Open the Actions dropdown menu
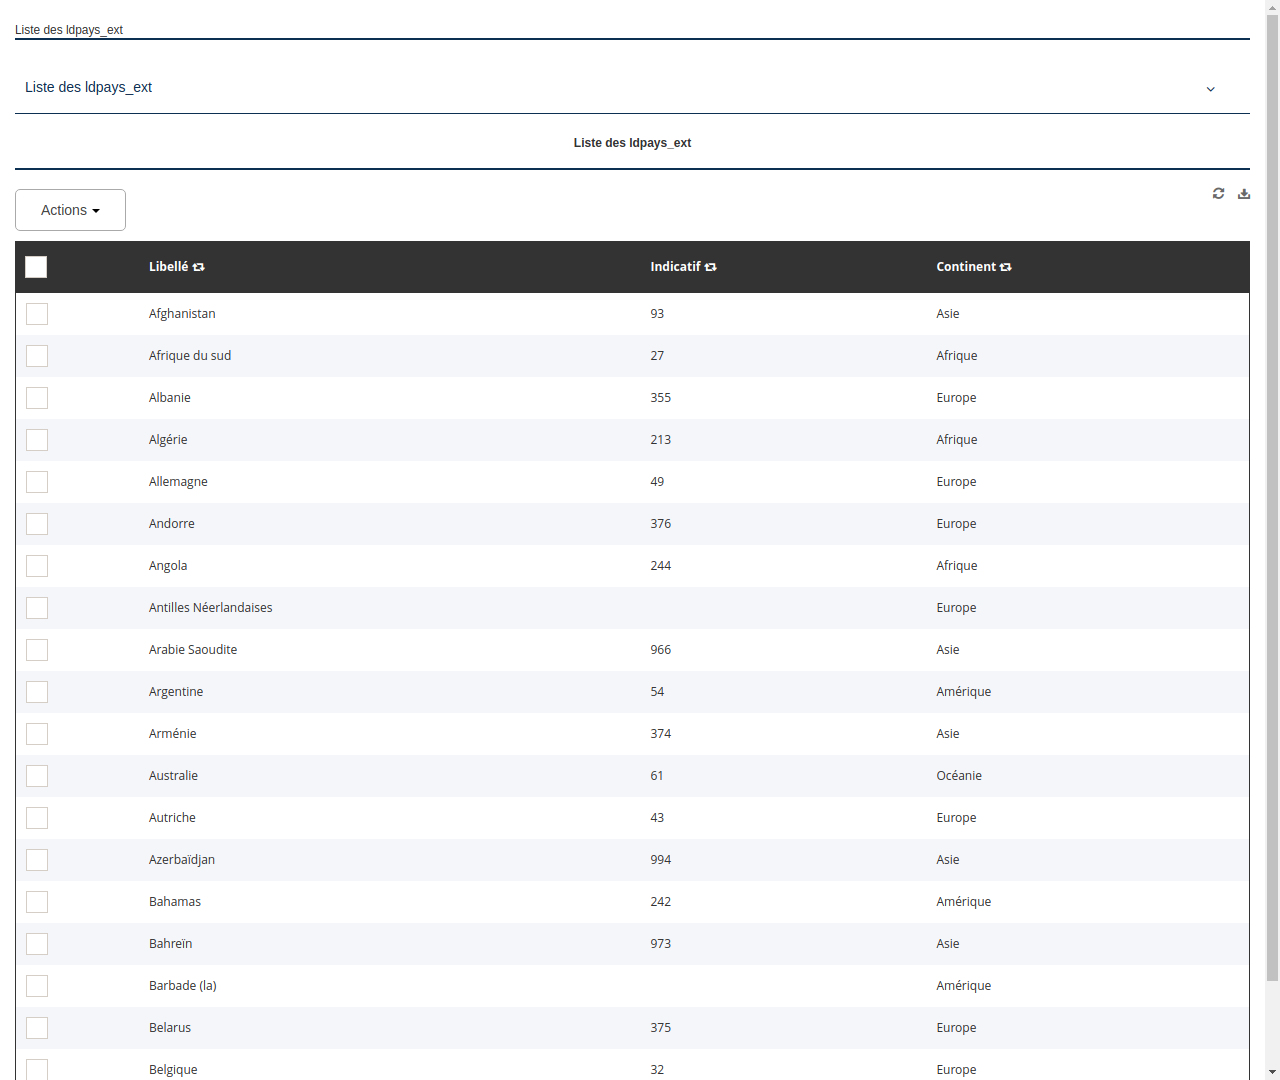The width and height of the screenshot is (1280, 1080). click(70, 210)
